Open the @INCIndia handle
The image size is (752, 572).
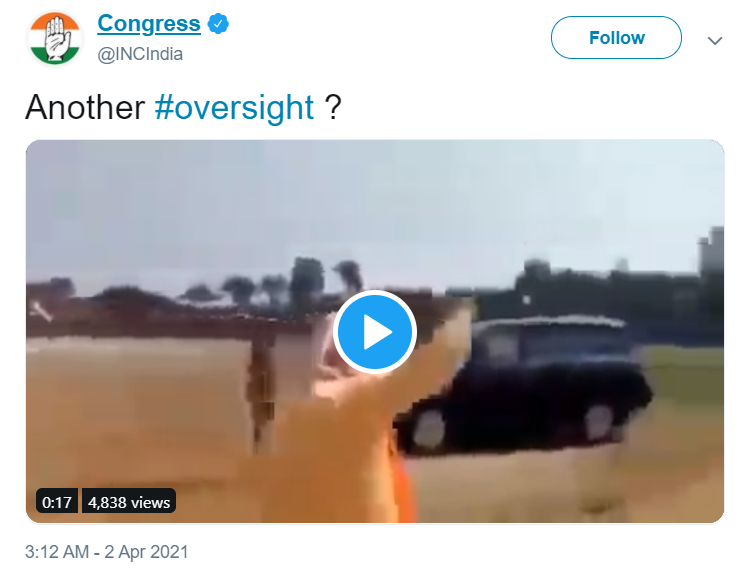click(x=140, y=54)
